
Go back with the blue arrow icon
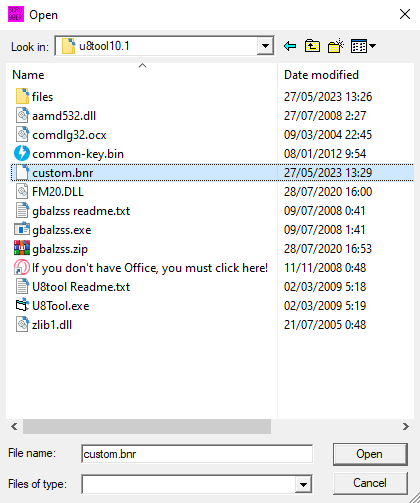click(290, 46)
